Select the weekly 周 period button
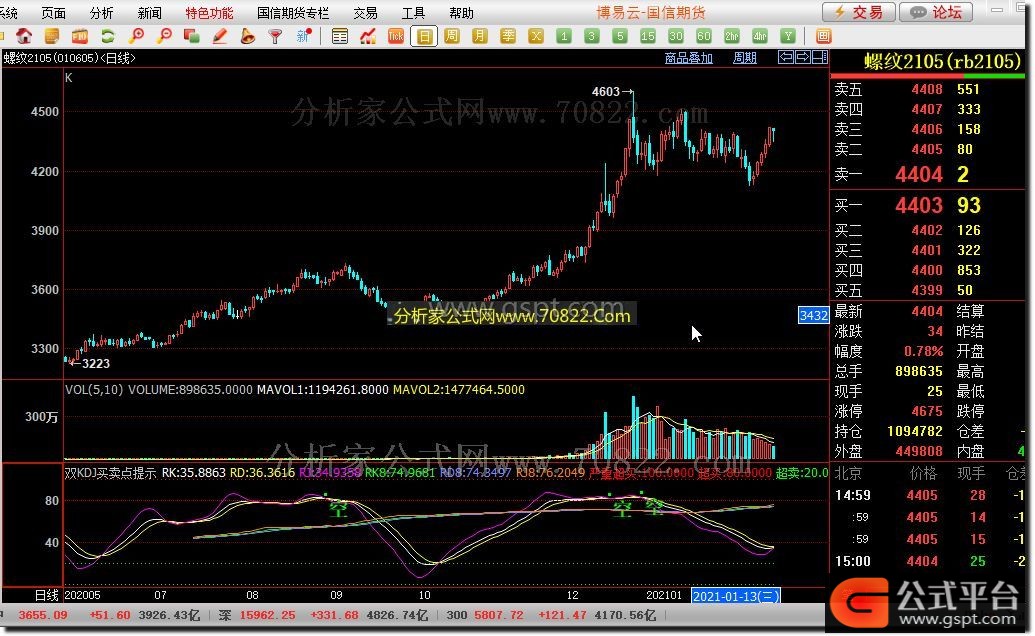Image resolution: width=1035 pixels, height=636 pixels. [452, 36]
